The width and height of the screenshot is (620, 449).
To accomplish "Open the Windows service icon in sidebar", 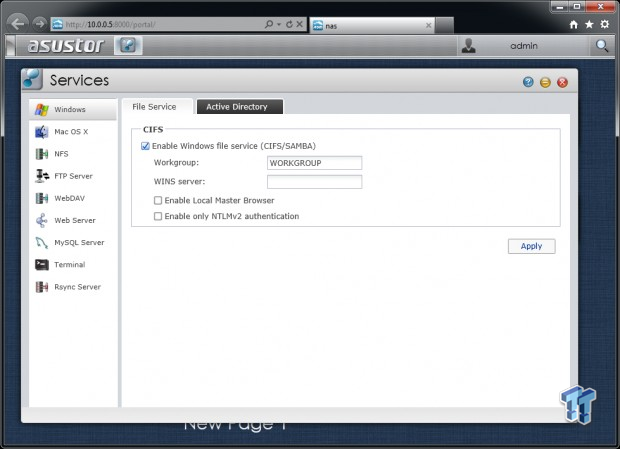I will coord(42,109).
